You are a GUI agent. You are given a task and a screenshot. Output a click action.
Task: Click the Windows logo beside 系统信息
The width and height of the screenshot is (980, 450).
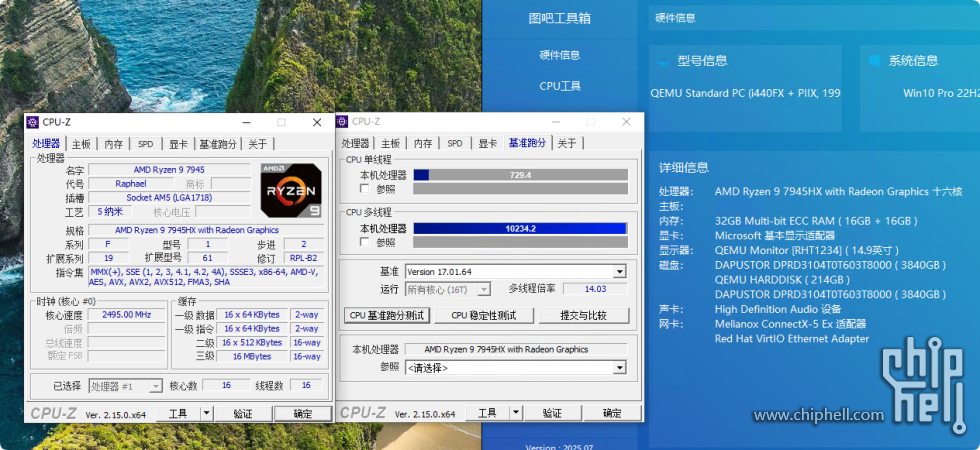tap(874, 61)
